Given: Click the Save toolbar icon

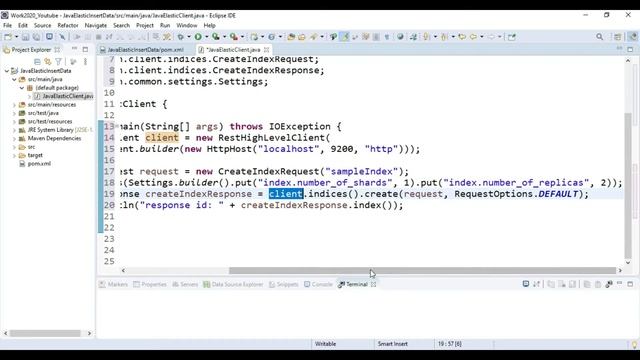Looking at the screenshot, I should 25,37.
